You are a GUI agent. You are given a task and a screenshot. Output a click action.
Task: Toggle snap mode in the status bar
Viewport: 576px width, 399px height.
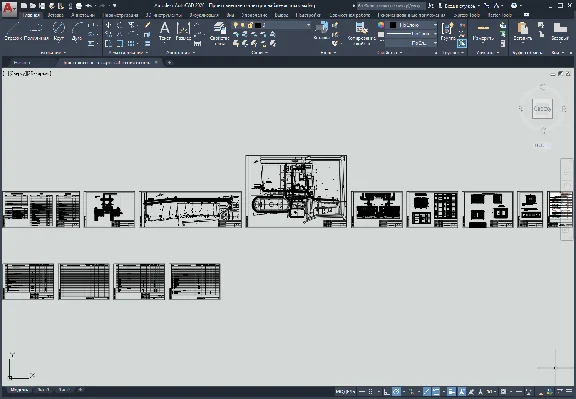click(x=371, y=392)
